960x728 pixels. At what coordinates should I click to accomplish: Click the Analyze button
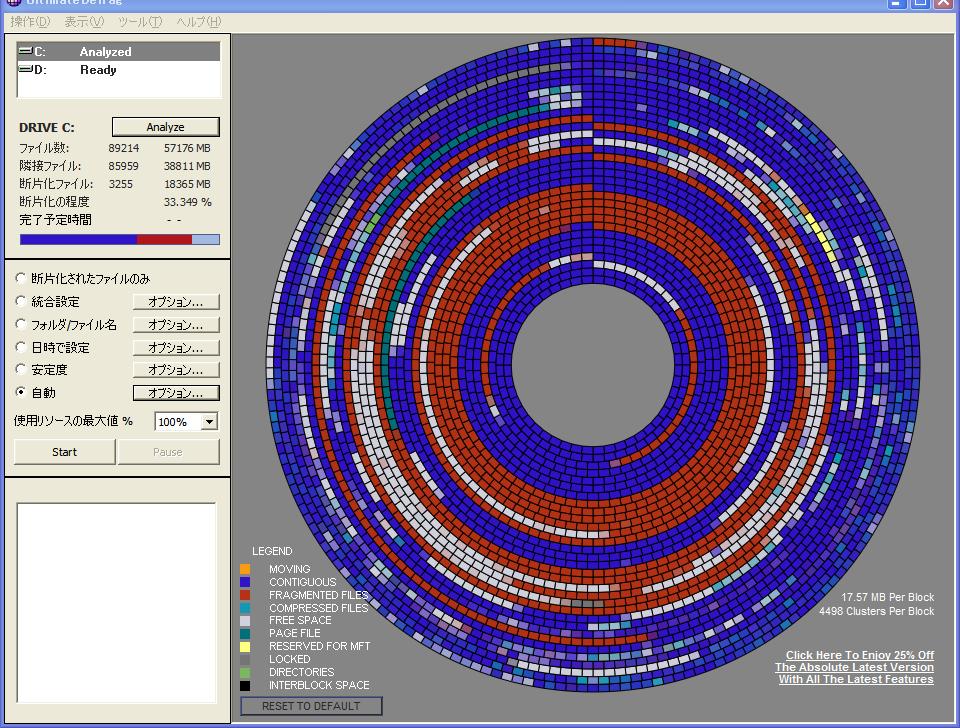click(165, 127)
